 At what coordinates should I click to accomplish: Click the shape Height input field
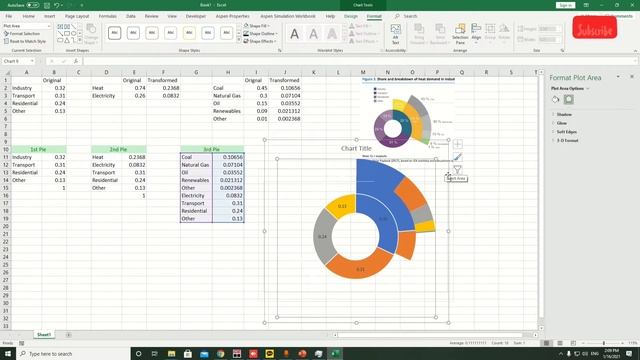pos(549,29)
